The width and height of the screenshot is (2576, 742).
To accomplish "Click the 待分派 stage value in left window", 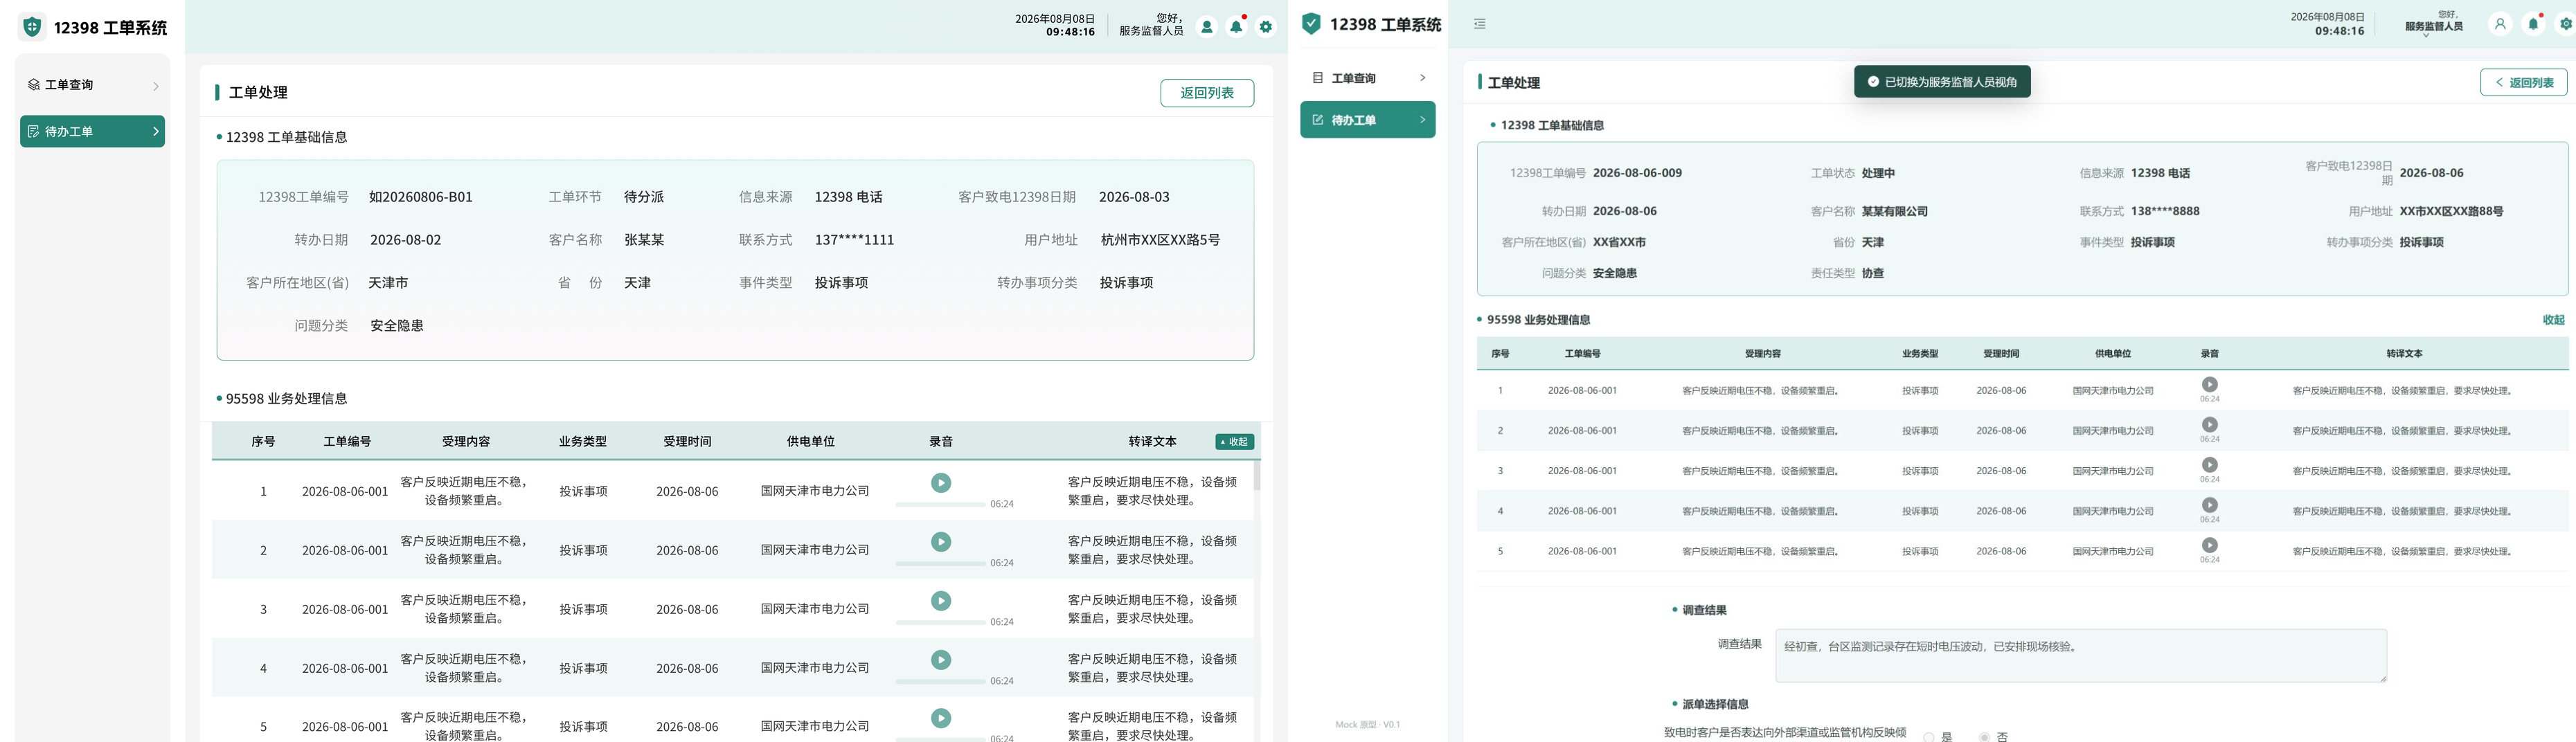I will [x=644, y=197].
